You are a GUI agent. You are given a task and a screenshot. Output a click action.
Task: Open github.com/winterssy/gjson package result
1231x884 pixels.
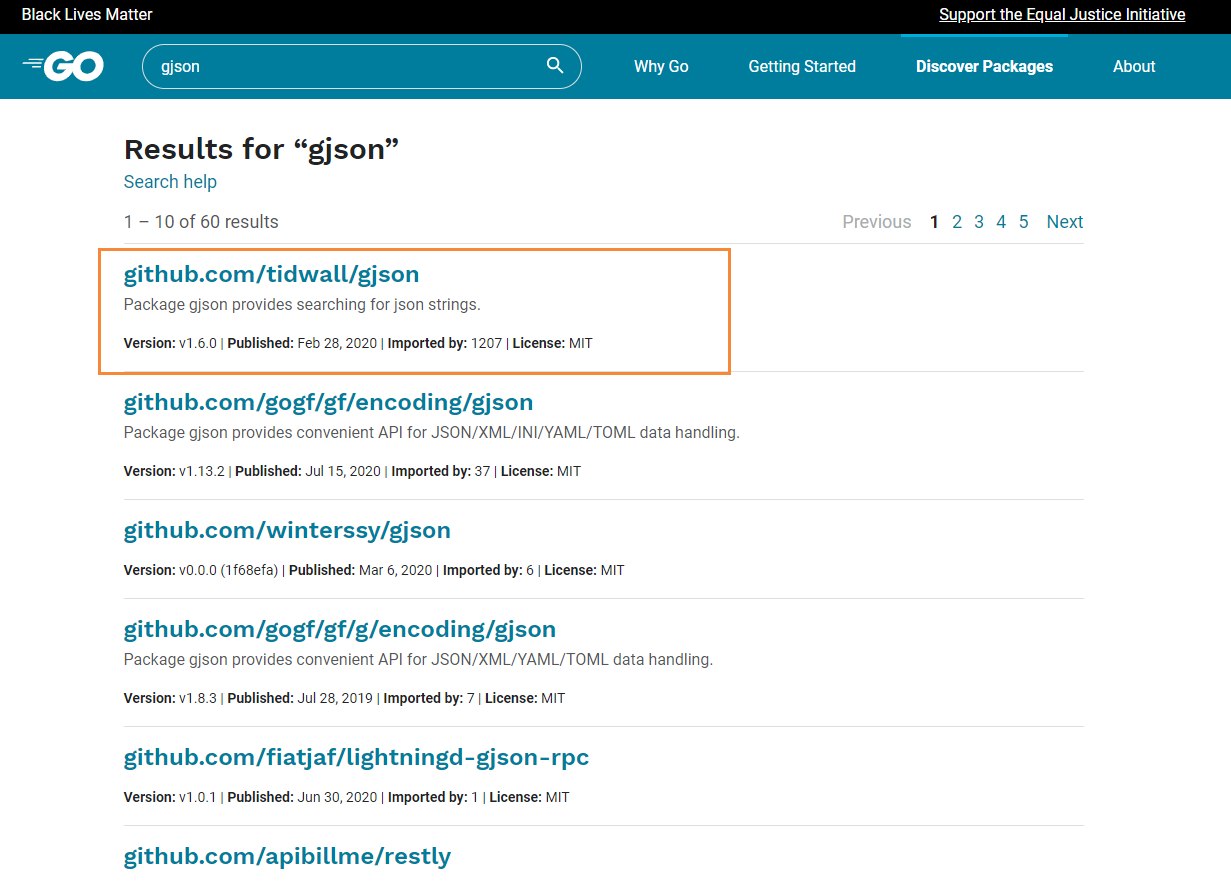coord(287,530)
